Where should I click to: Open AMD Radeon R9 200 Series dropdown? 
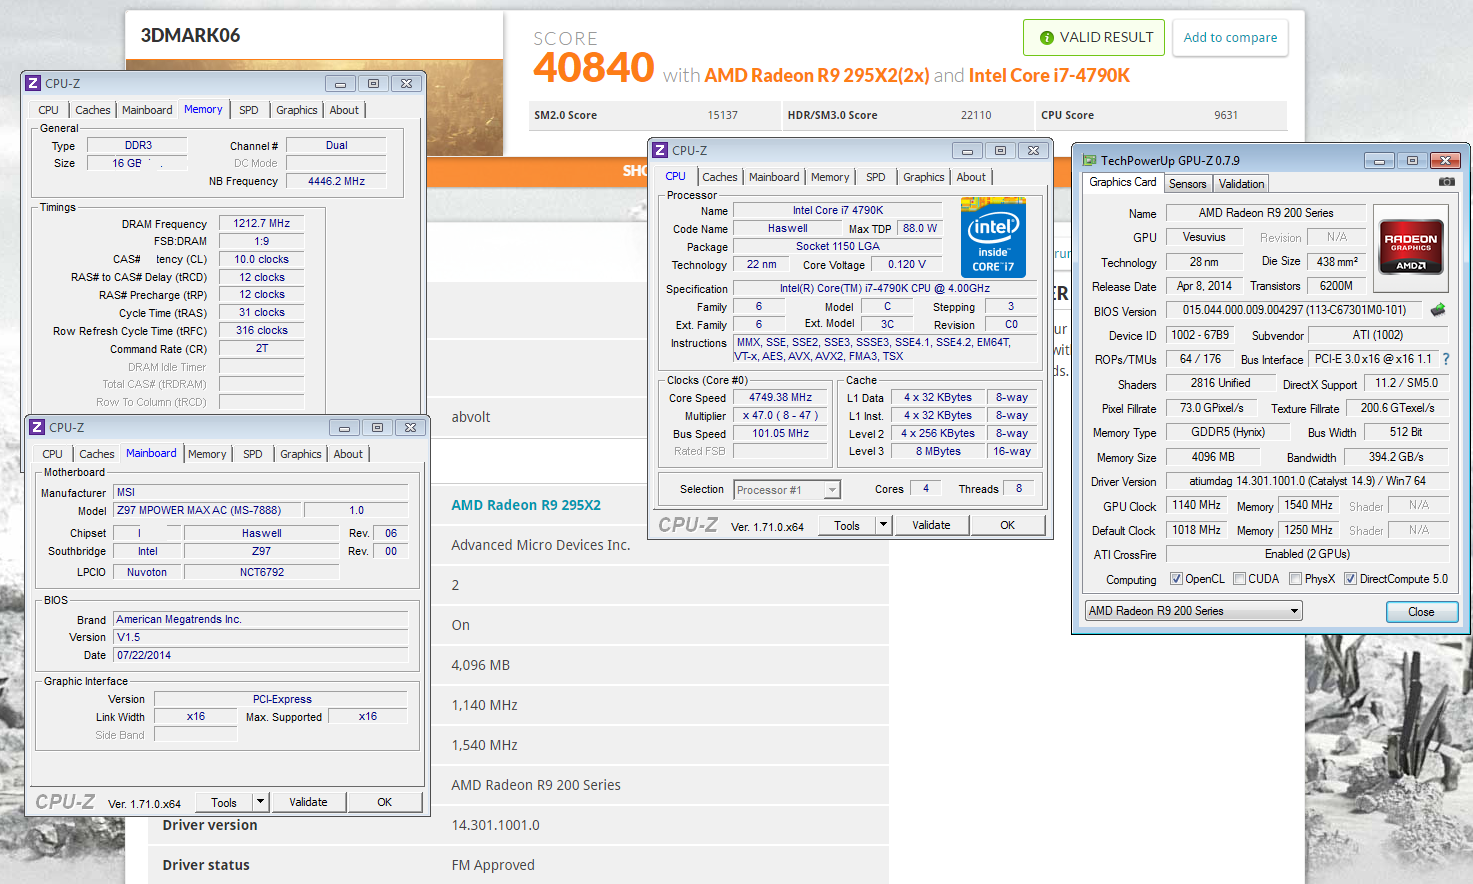(x=1193, y=611)
